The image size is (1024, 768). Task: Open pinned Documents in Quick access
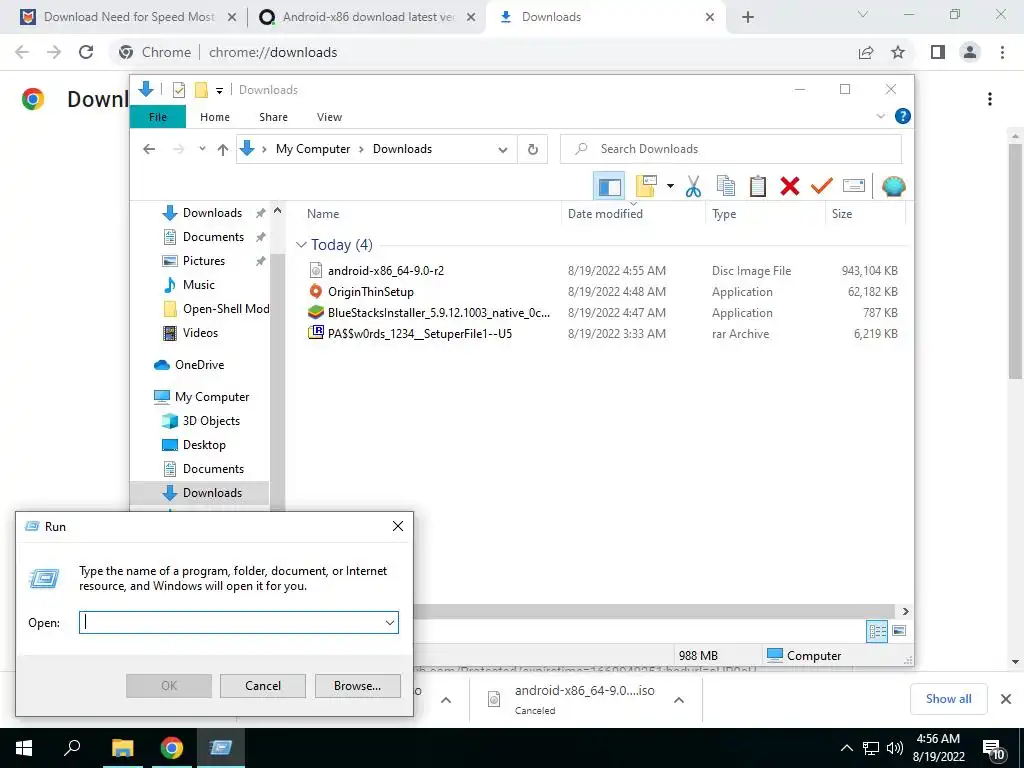point(213,237)
